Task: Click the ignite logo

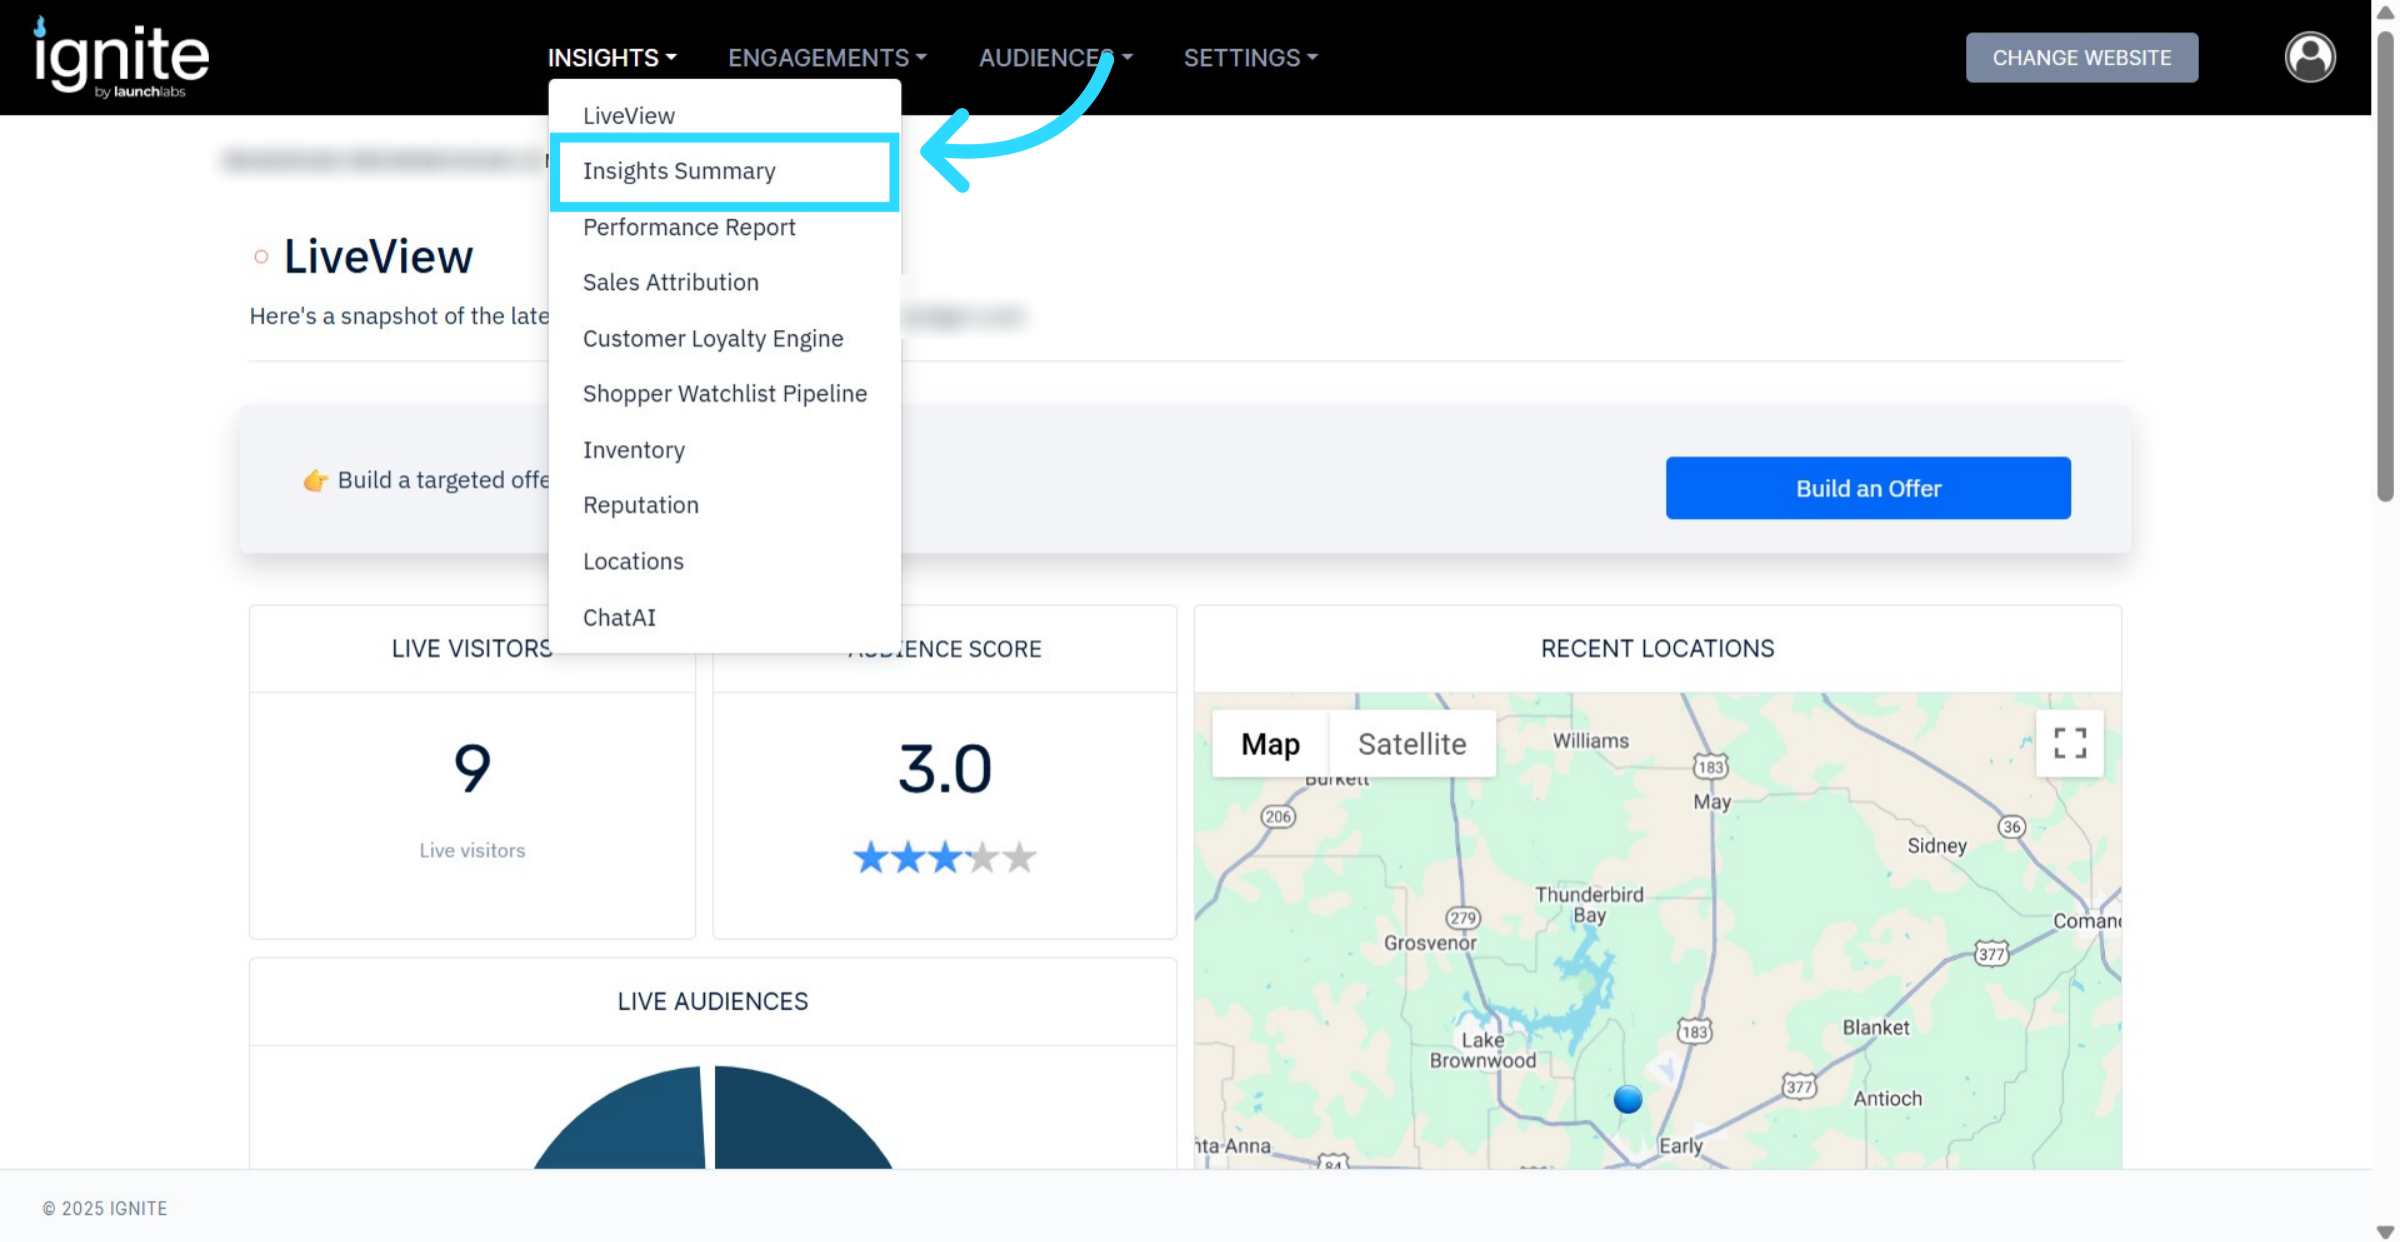Action: pyautogui.click(x=121, y=58)
